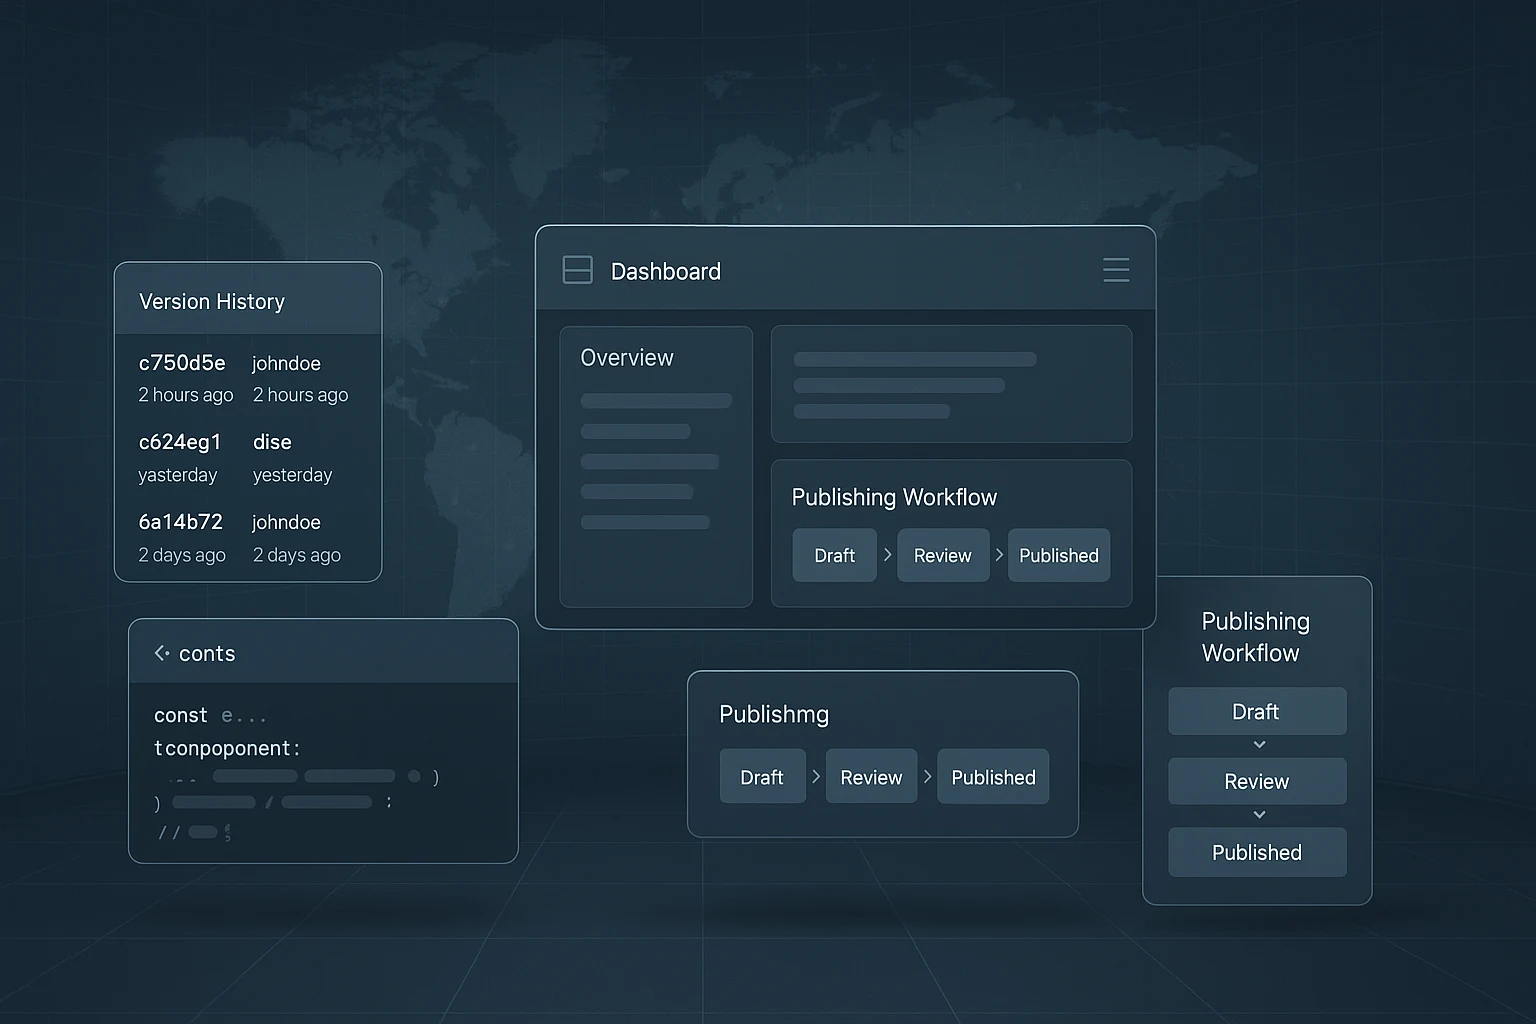This screenshot has width=1536, height=1024.
Task: Click the code brackets icon in the conts header
Action: [x=162, y=652]
